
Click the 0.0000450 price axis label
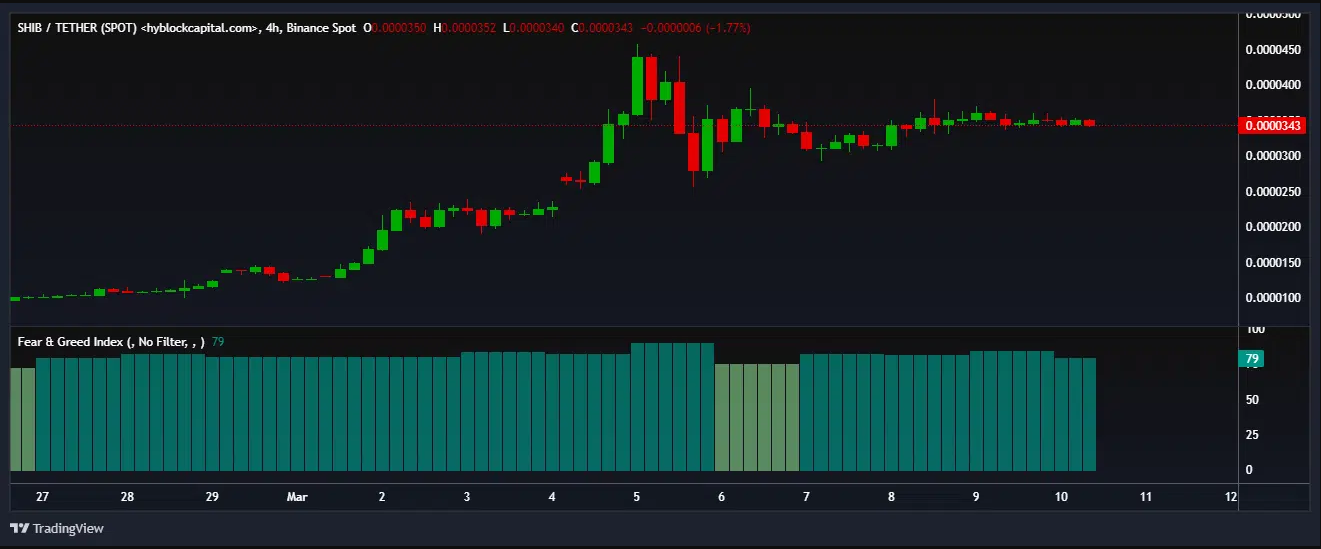[1272, 49]
